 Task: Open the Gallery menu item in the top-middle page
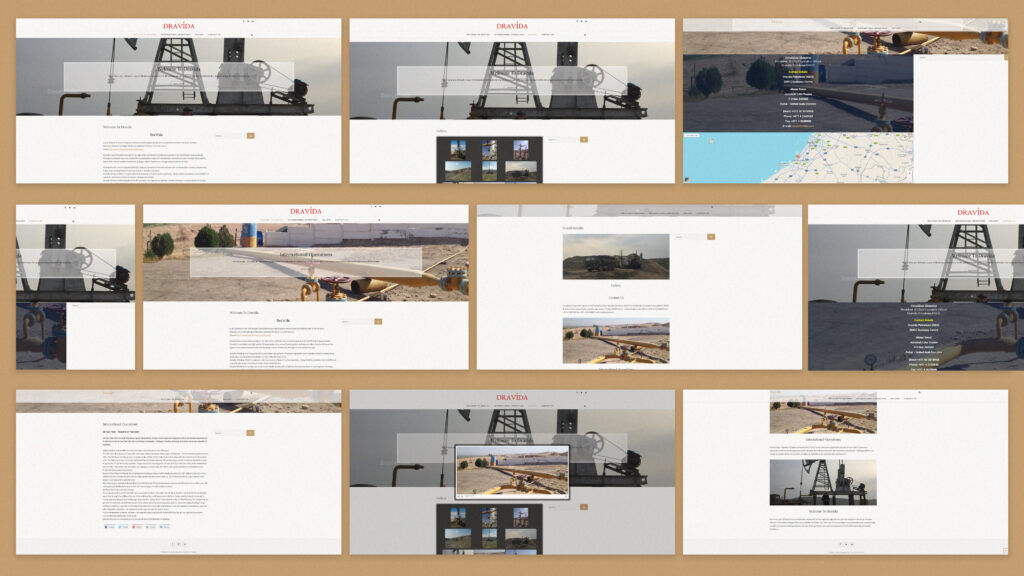[x=534, y=35]
